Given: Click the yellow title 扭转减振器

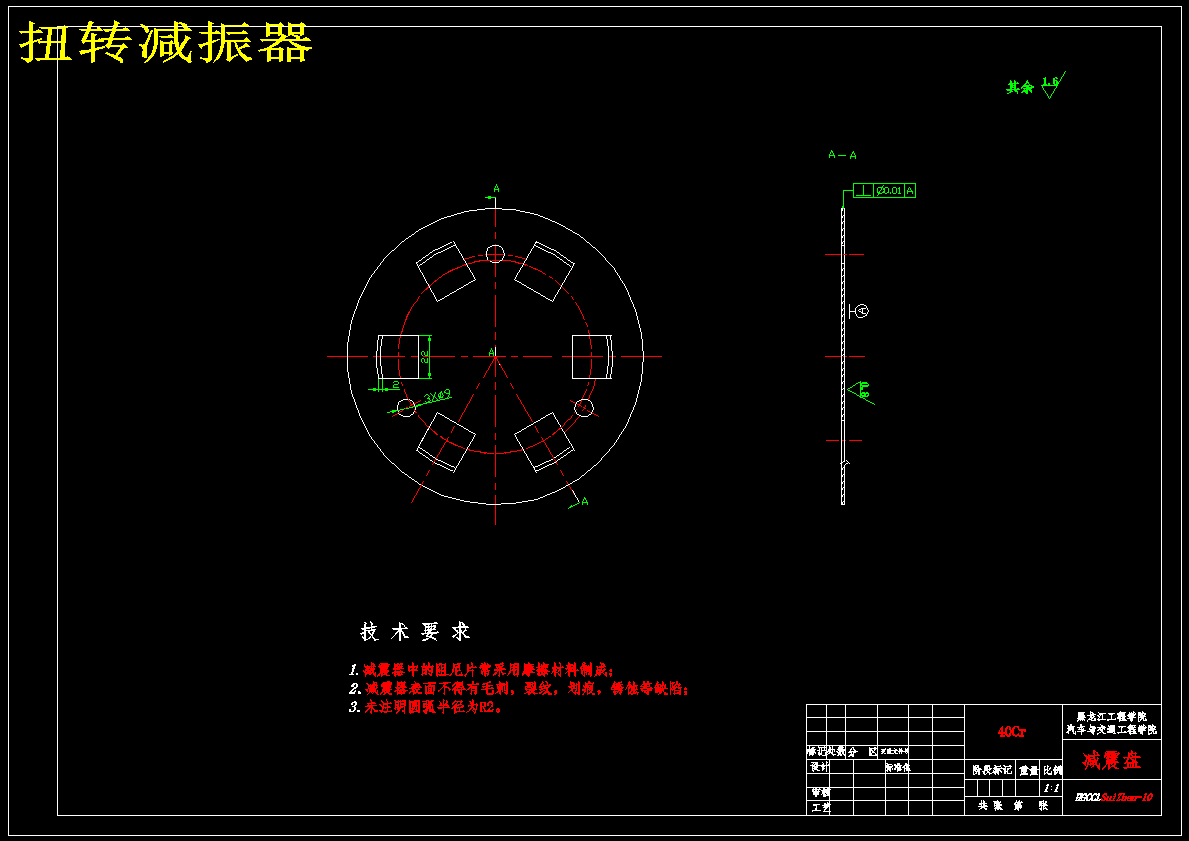Looking at the screenshot, I should (166, 42).
